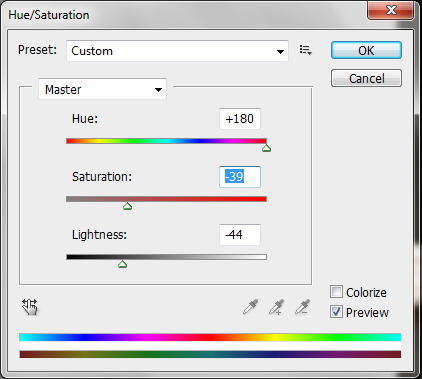422x379 pixels.
Task: Confirm changes with the OK button
Action: click(366, 50)
